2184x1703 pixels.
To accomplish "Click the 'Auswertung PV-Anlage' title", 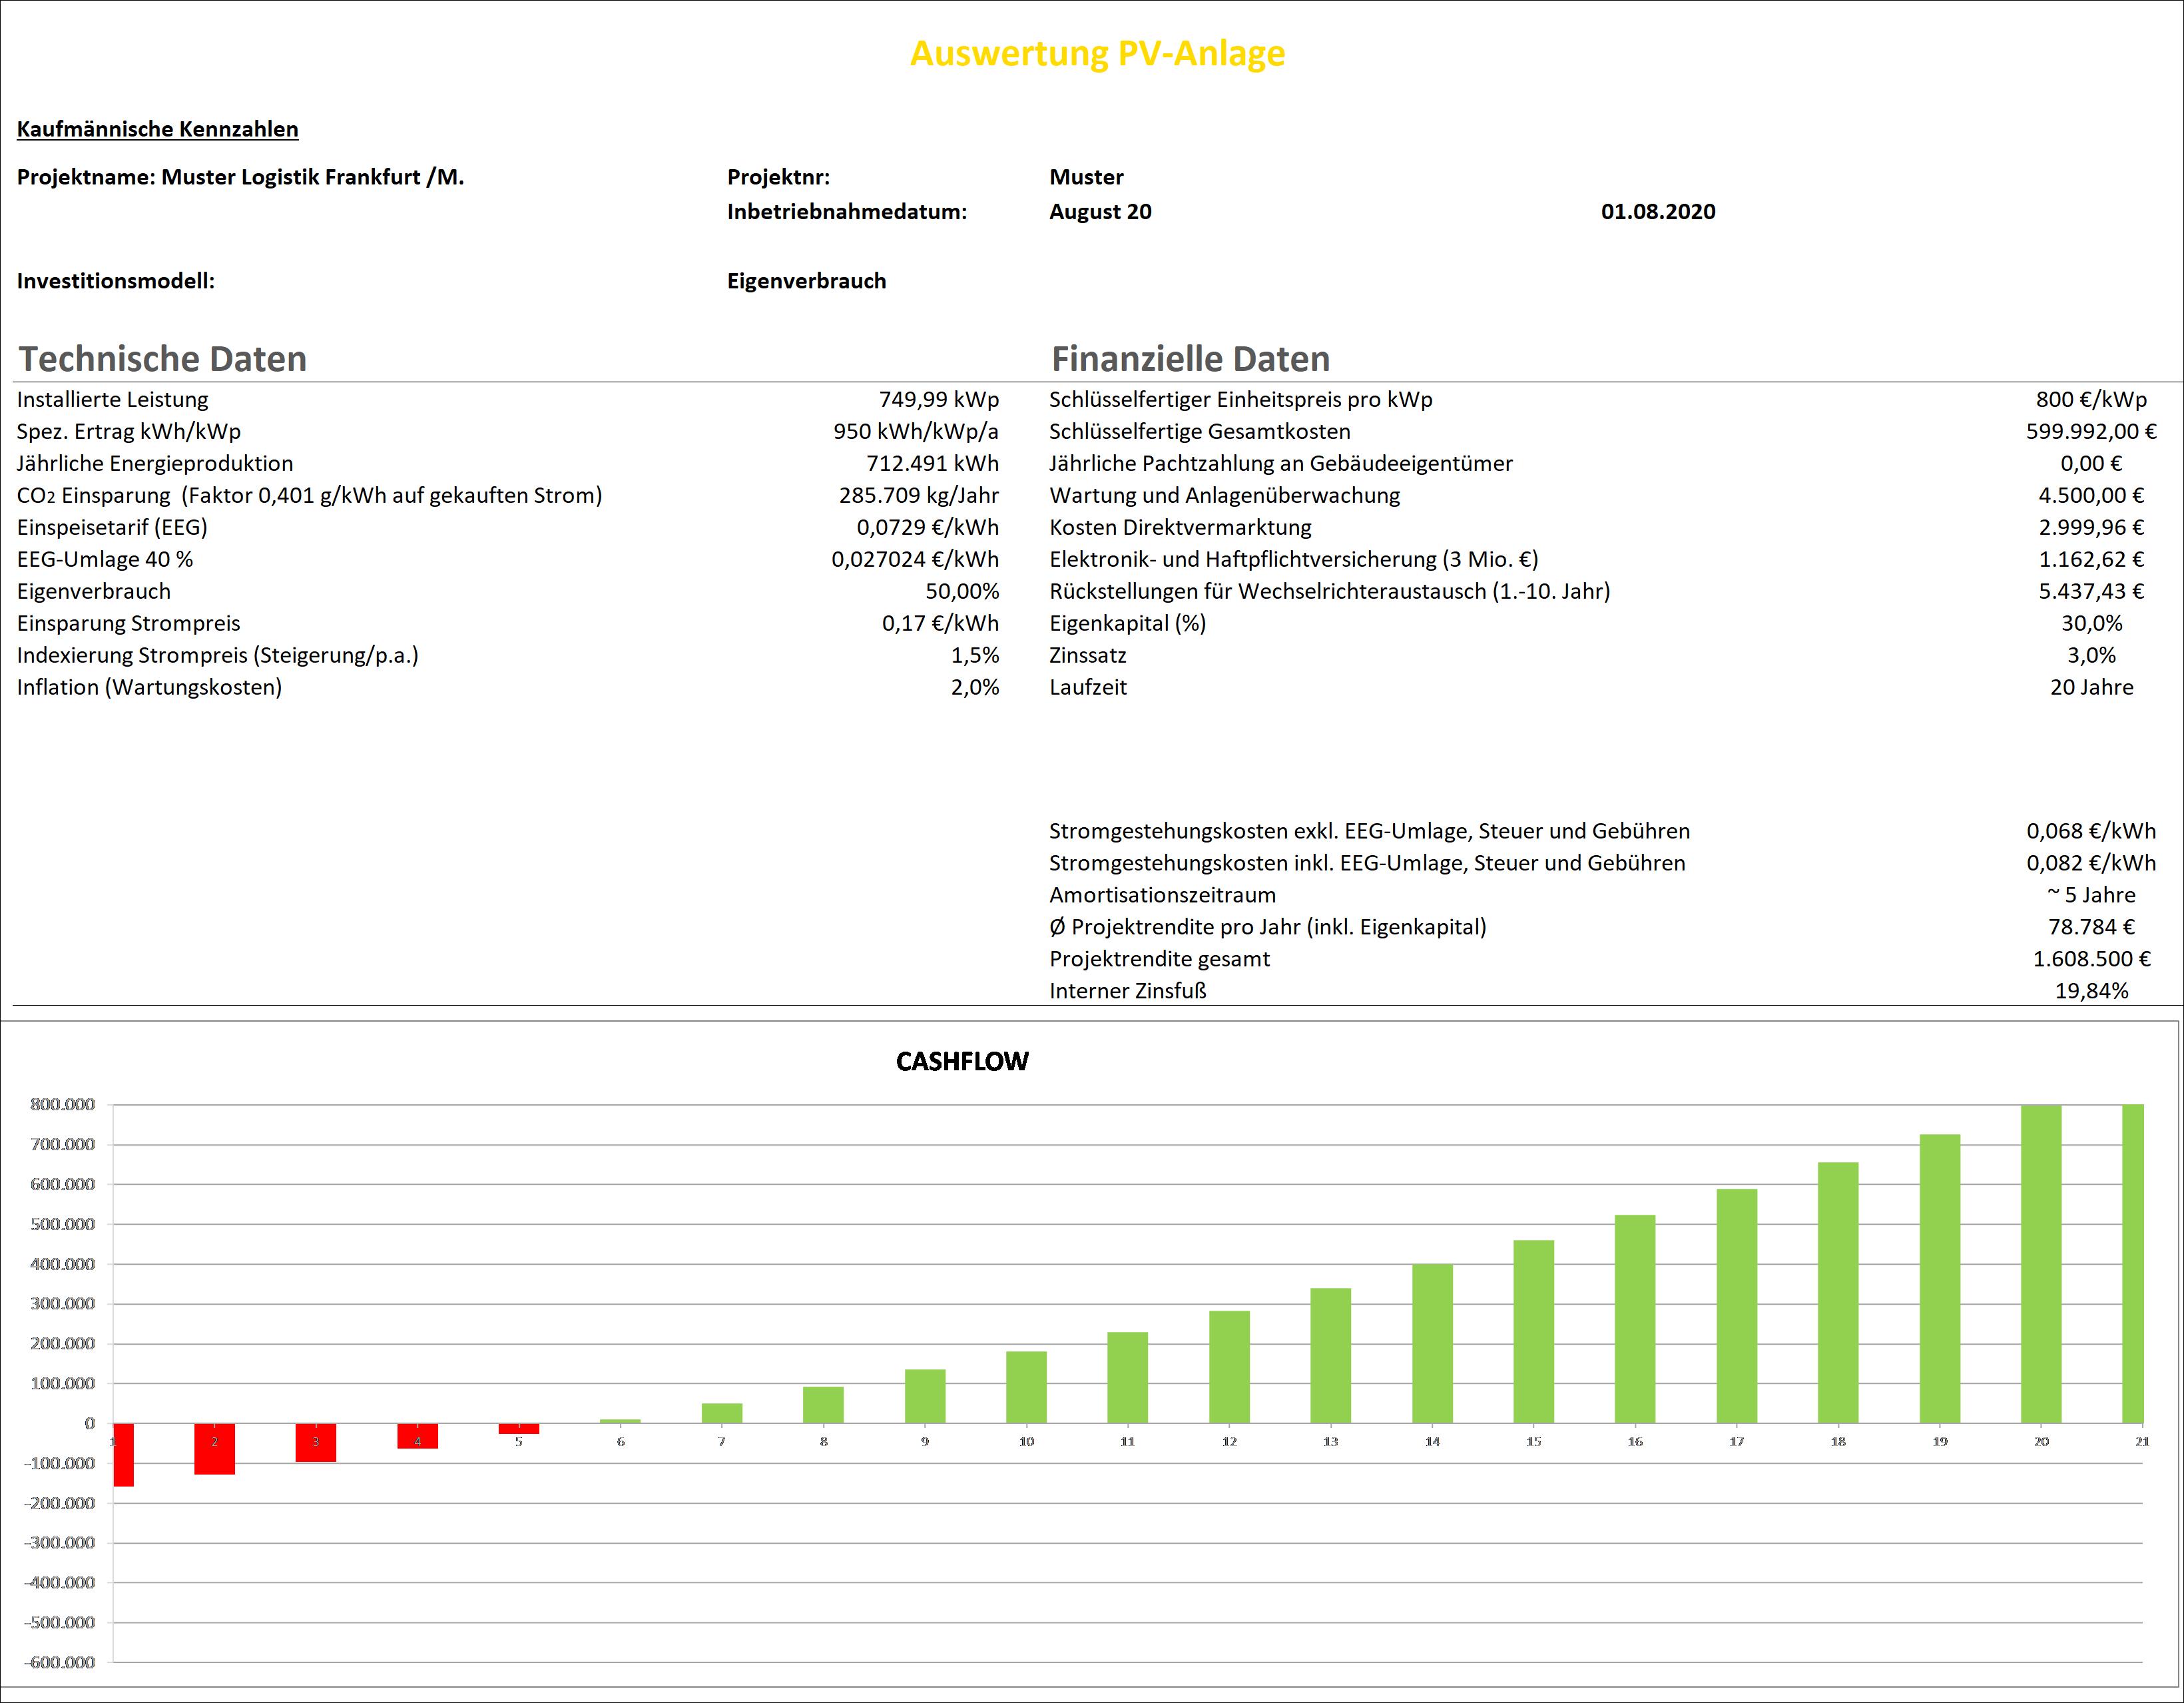I will pos(1097,53).
